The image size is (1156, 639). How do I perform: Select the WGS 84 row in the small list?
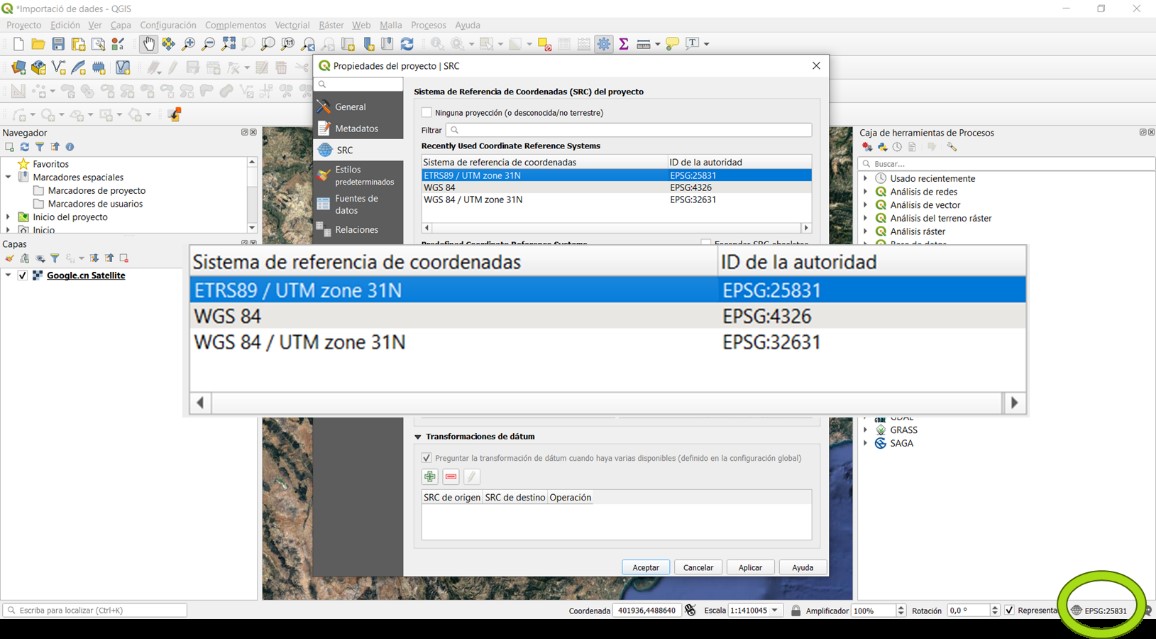616,188
